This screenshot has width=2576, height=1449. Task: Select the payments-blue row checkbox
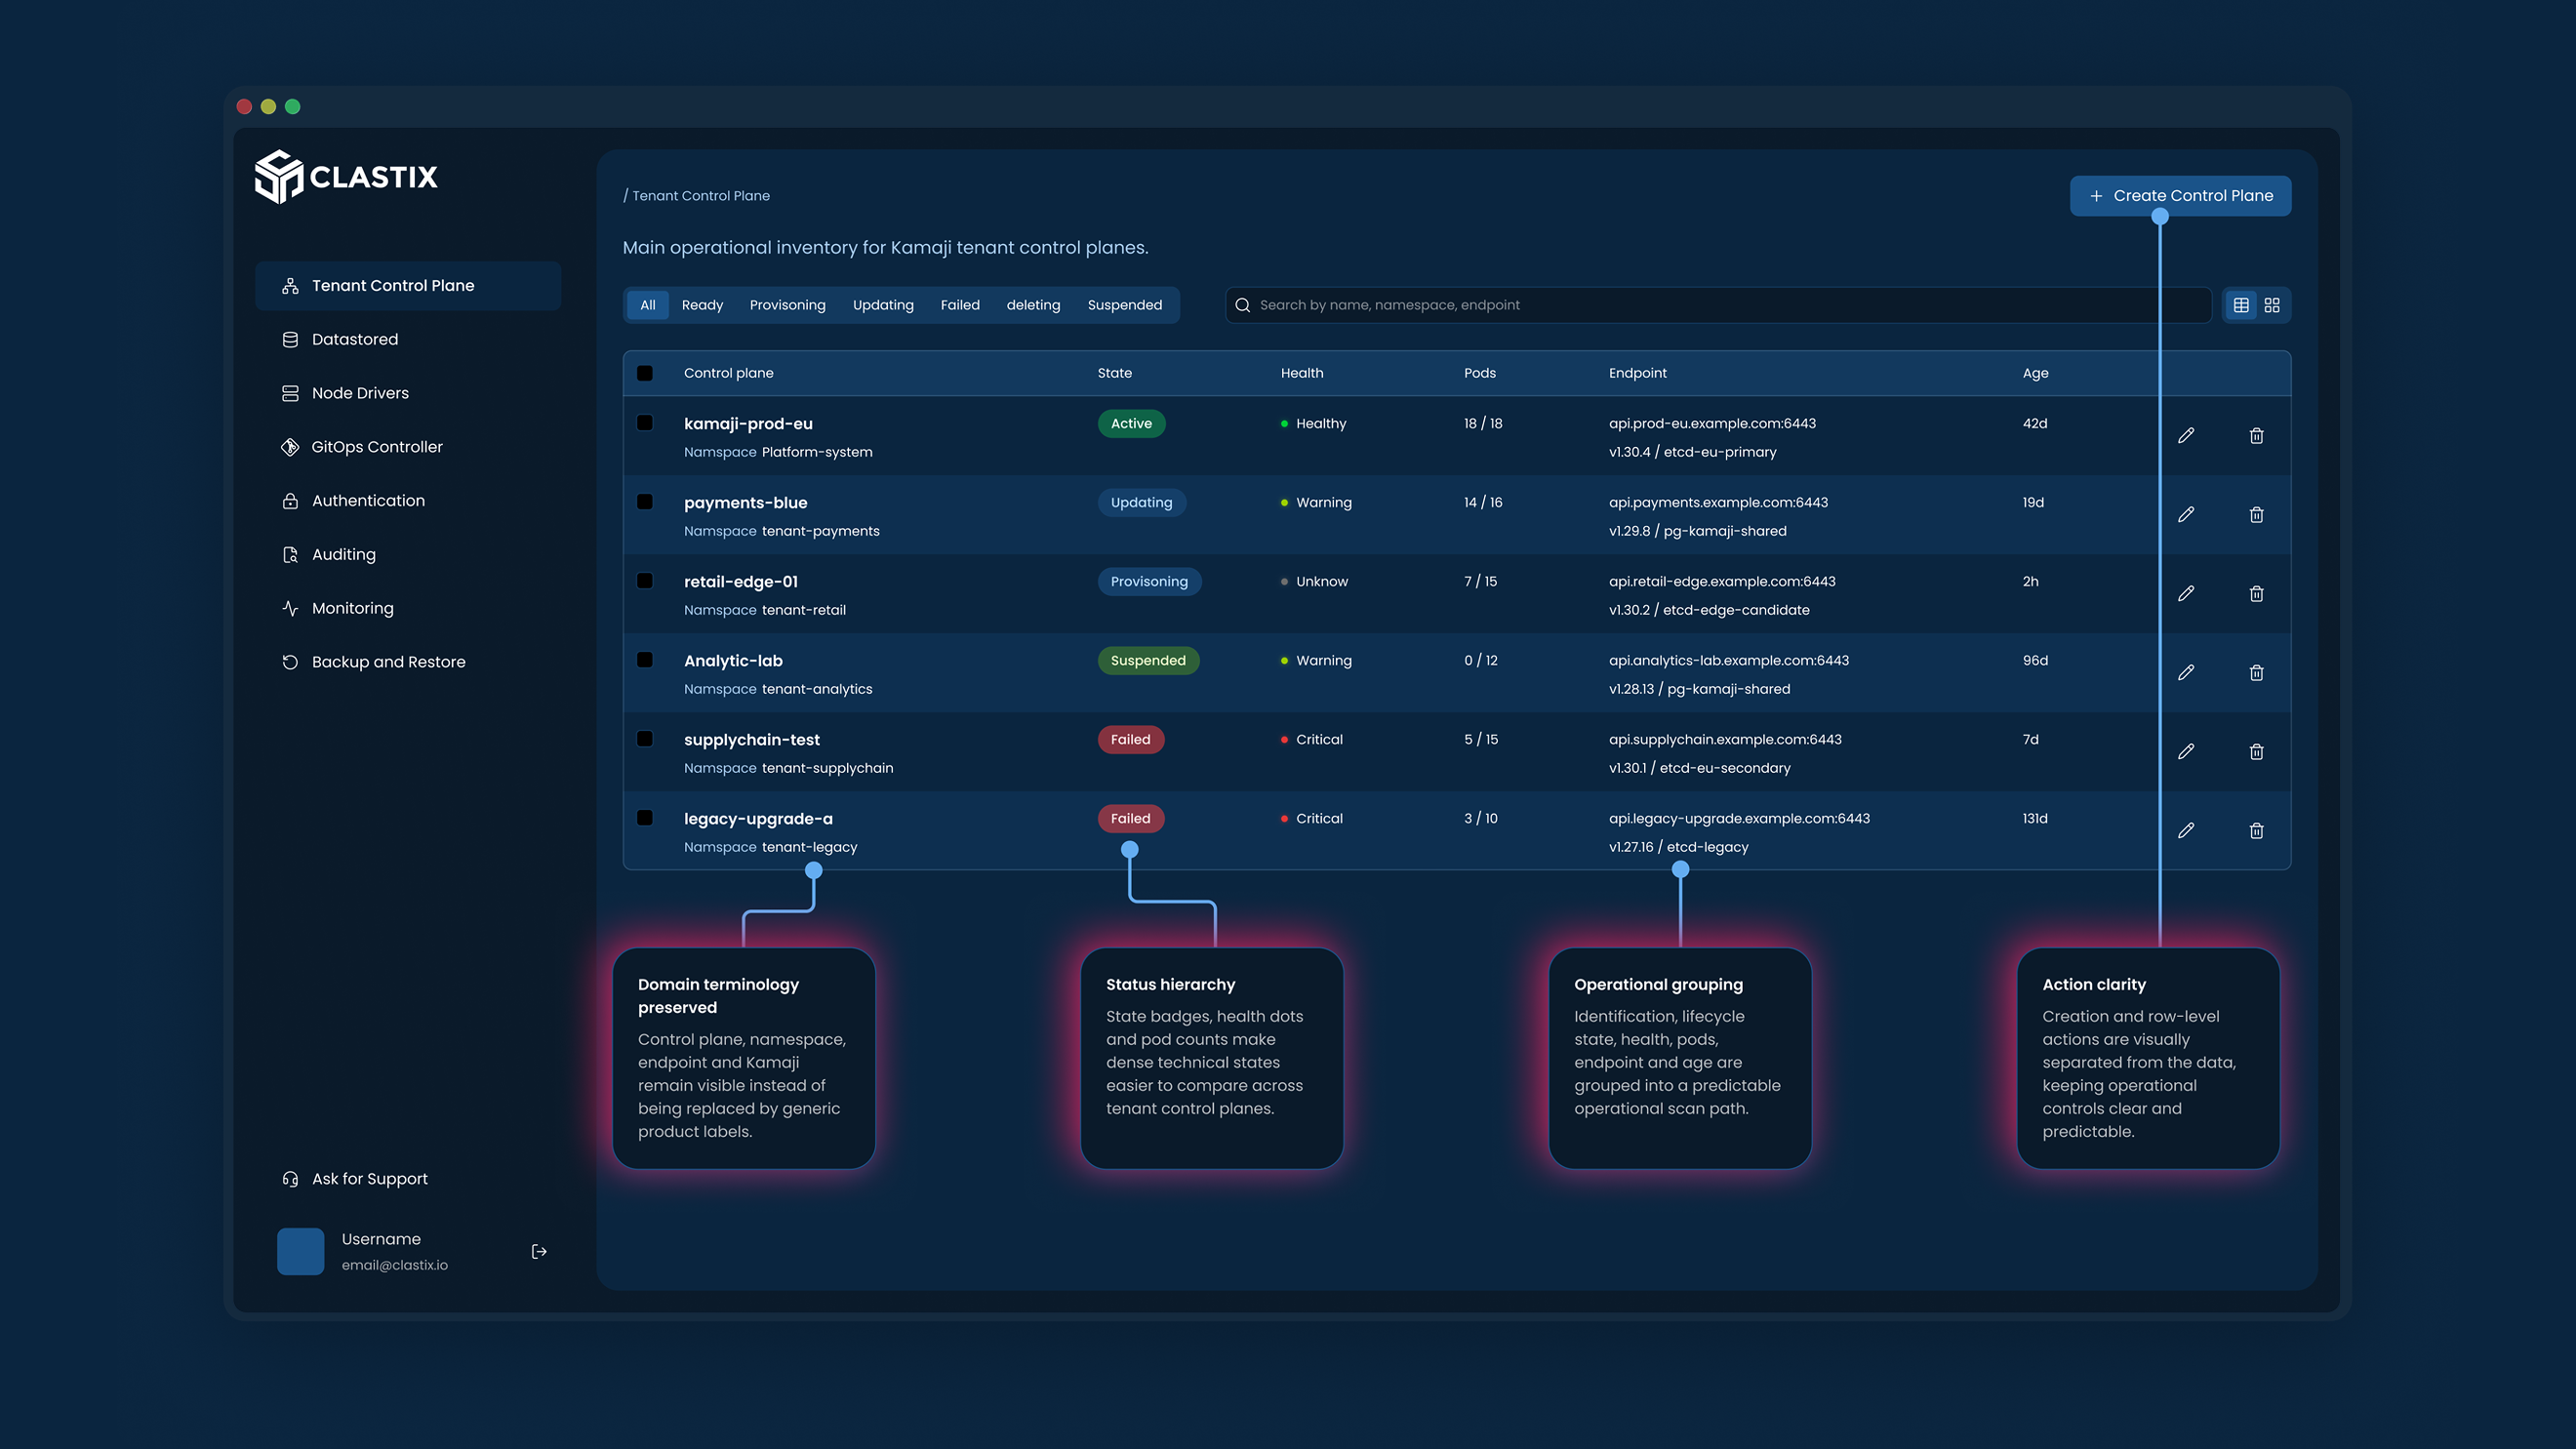pos(645,502)
